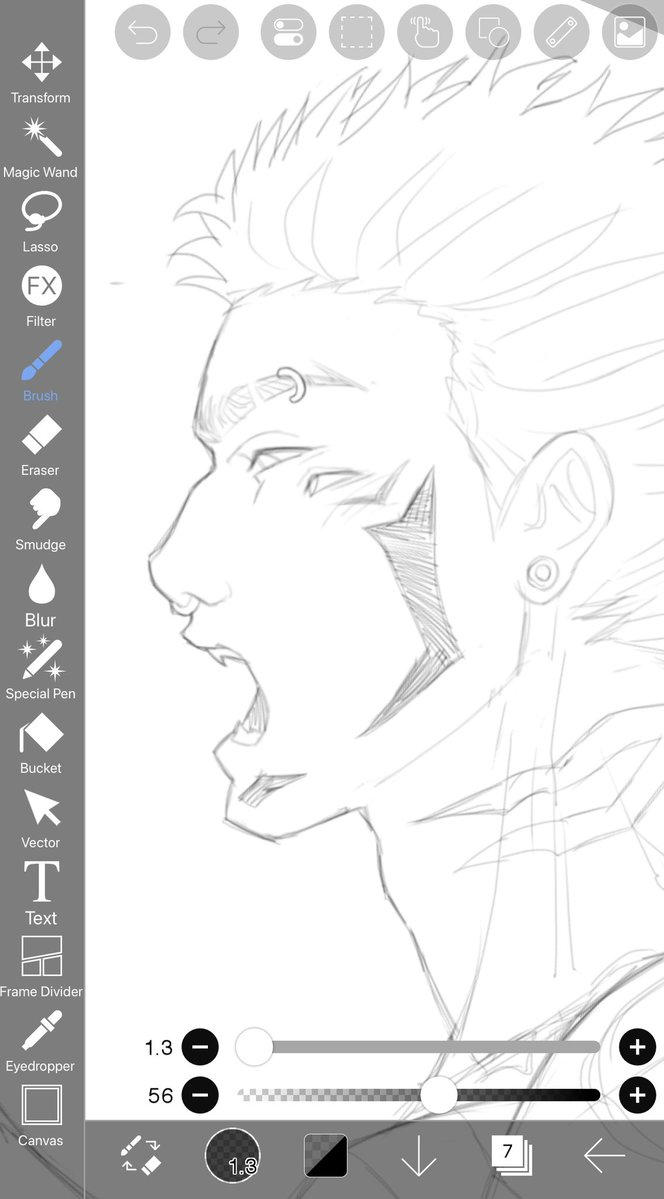Open the material image icon
664x1199 pixels.
point(630,32)
